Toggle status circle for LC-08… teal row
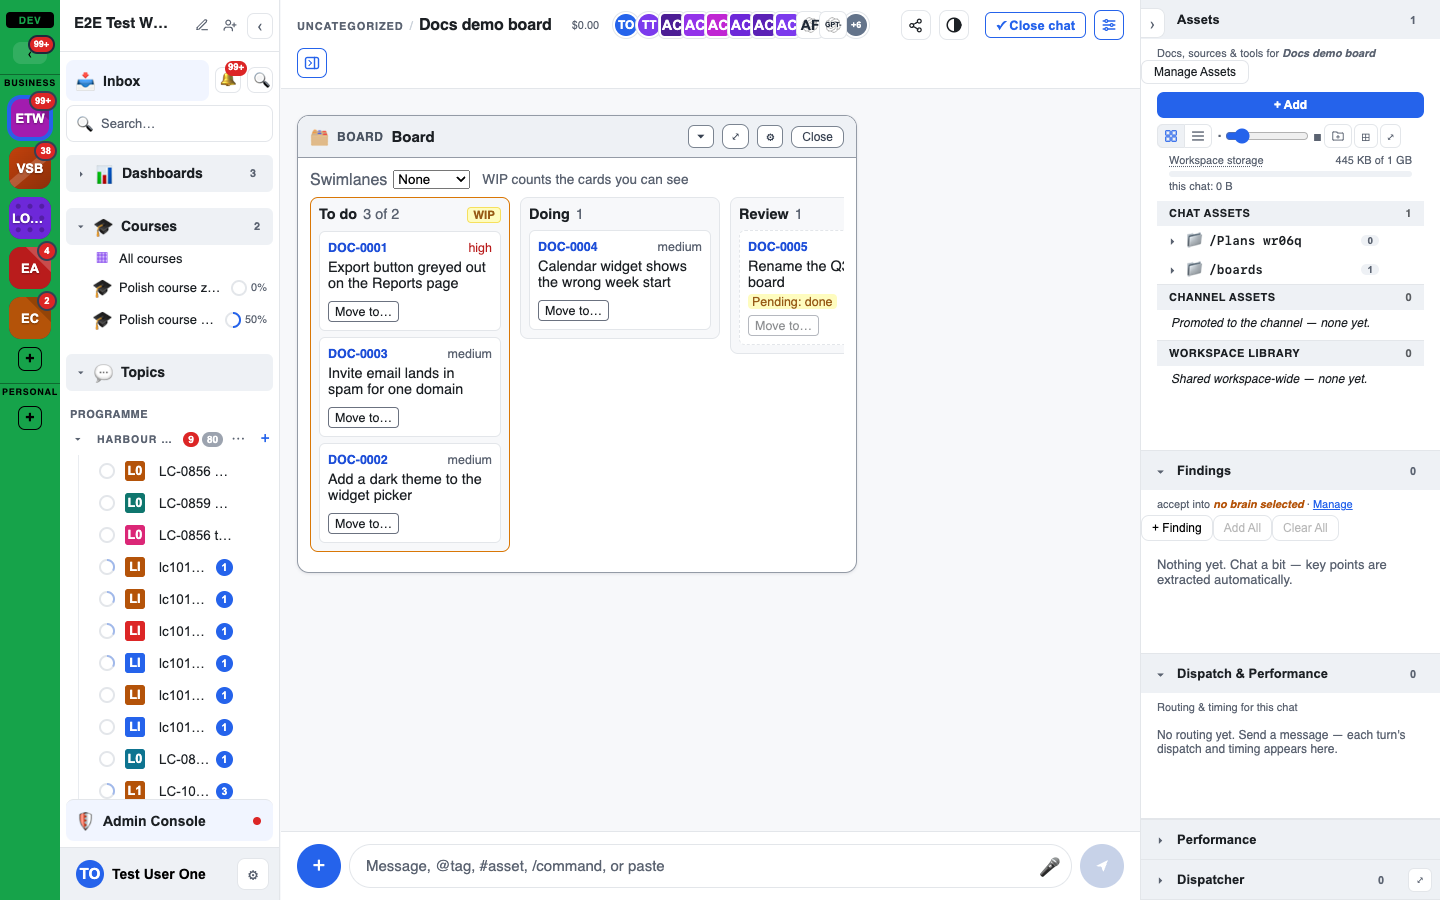The width and height of the screenshot is (1440, 900). pos(107,759)
